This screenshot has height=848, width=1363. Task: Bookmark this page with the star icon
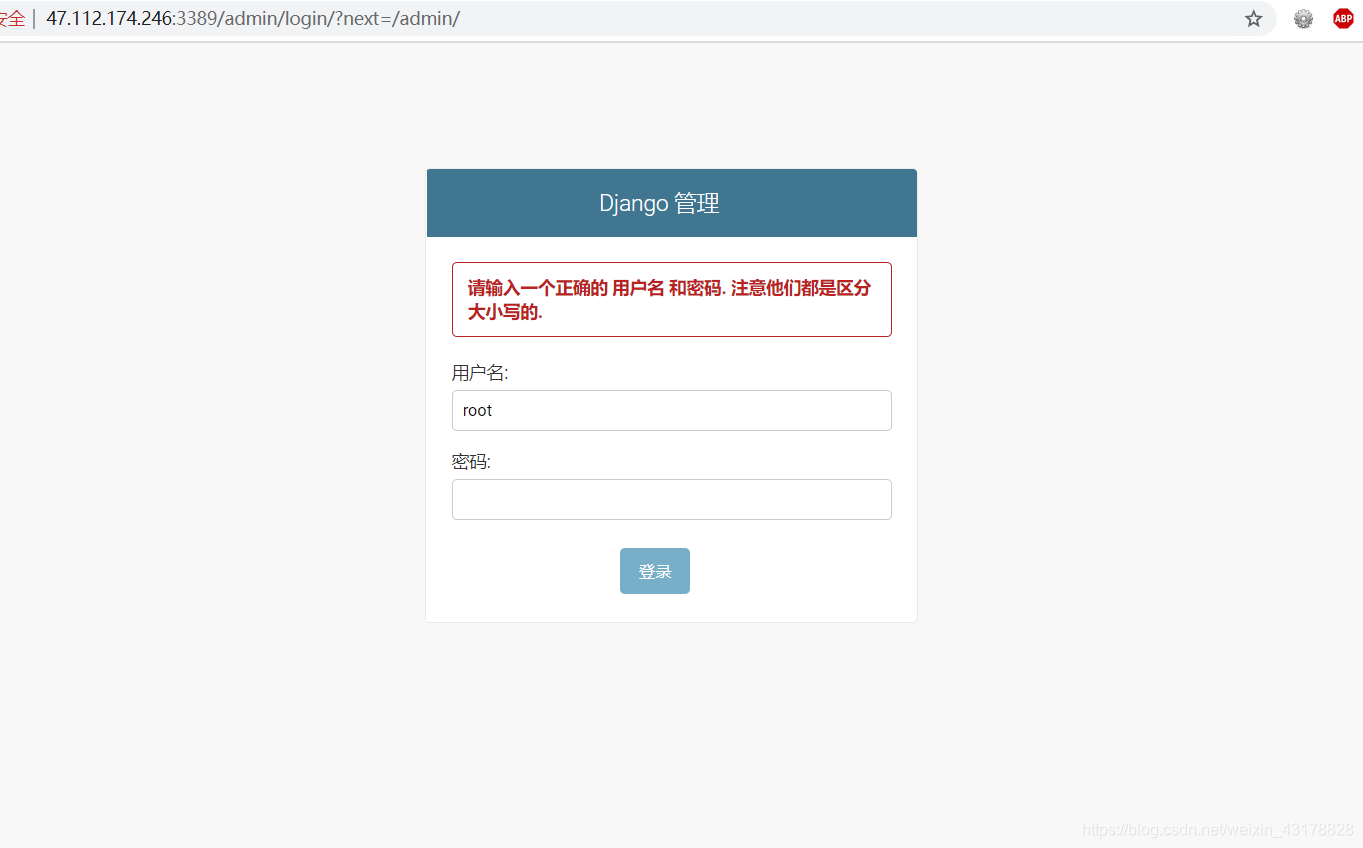(x=1253, y=19)
